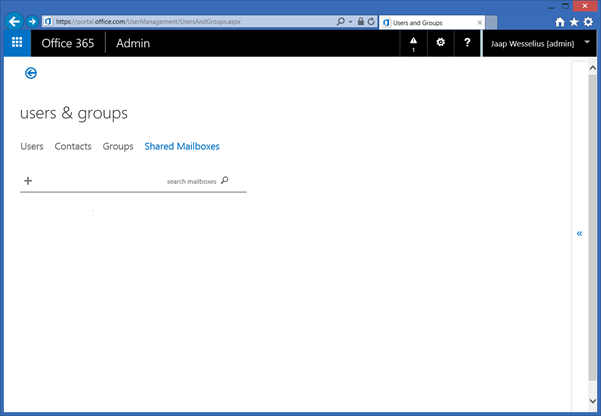The width and height of the screenshot is (601, 416).
Task: Switch to the Contacts tab
Action: coord(73,146)
